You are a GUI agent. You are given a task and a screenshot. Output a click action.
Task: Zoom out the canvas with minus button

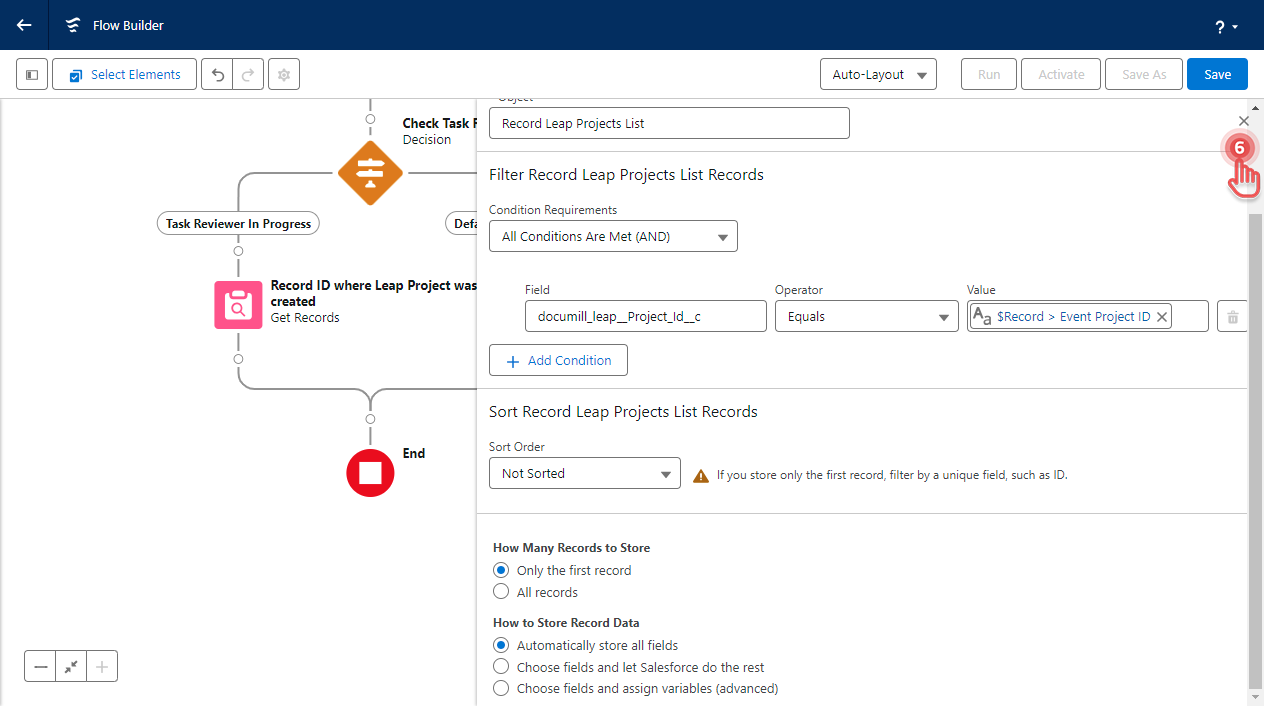[41, 667]
